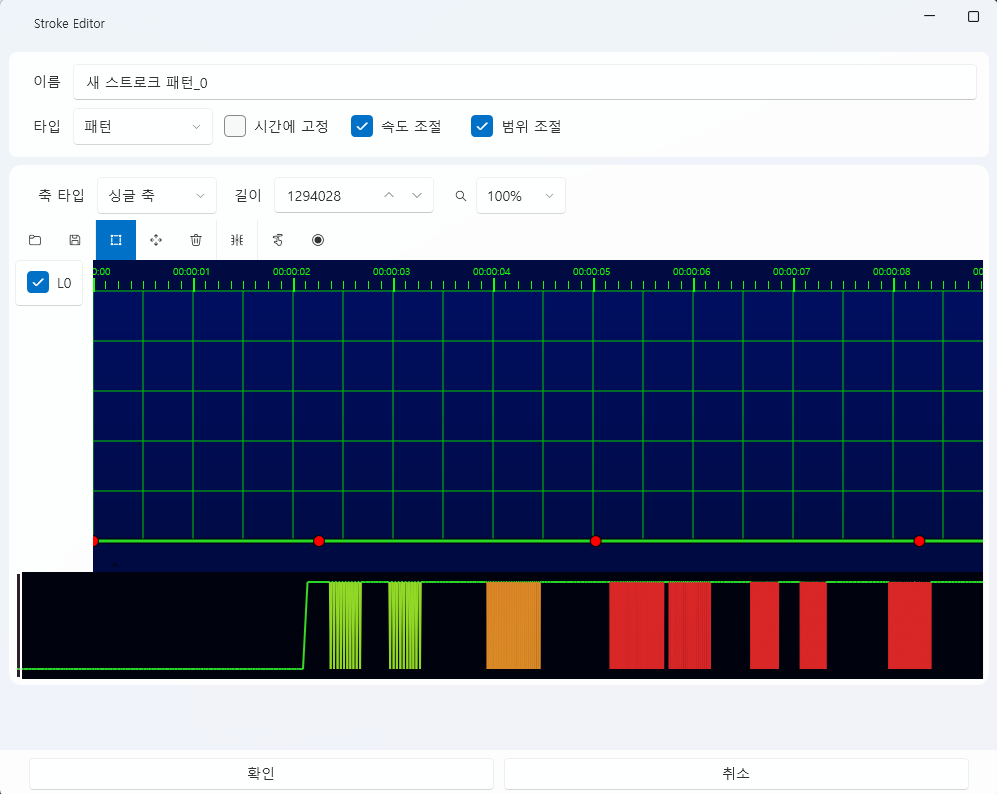The height and width of the screenshot is (794, 997).
Task: Uncheck the 속도 조절 checkbox
Action: coord(362,126)
